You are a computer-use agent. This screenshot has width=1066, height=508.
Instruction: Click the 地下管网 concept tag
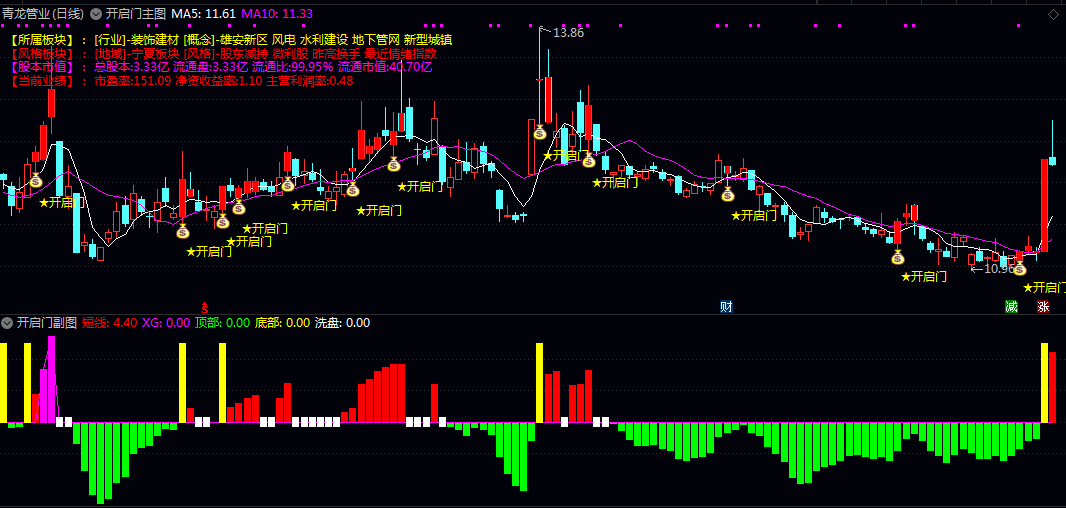376,40
